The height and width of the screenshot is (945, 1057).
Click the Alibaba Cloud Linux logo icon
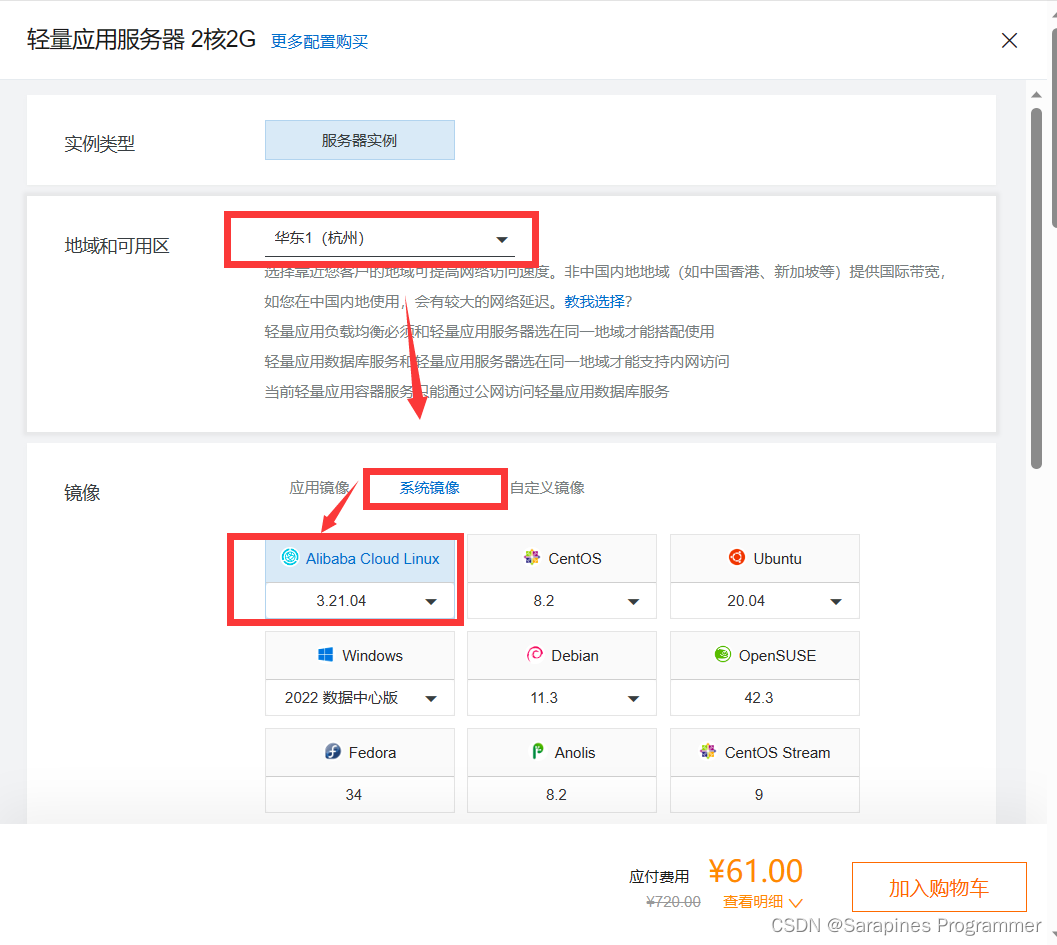click(x=290, y=558)
